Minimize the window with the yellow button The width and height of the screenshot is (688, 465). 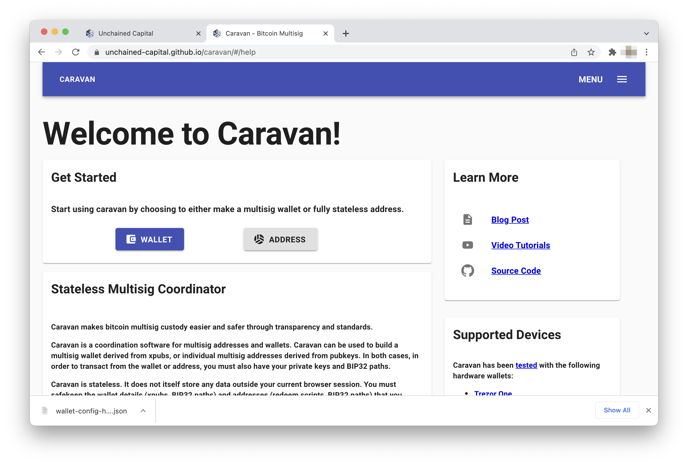point(55,32)
